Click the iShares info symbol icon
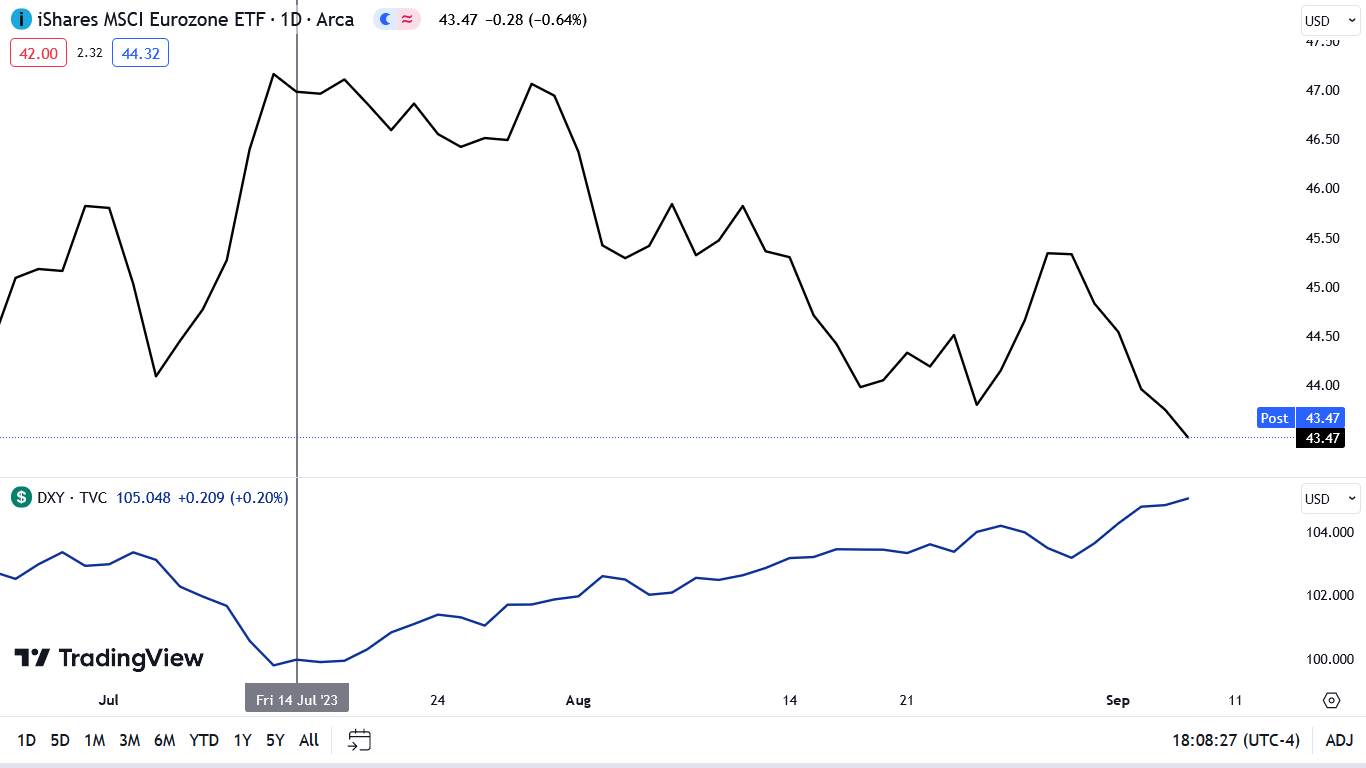Image resolution: width=1366 pixels, height=768 pixels. click(21, 19)
